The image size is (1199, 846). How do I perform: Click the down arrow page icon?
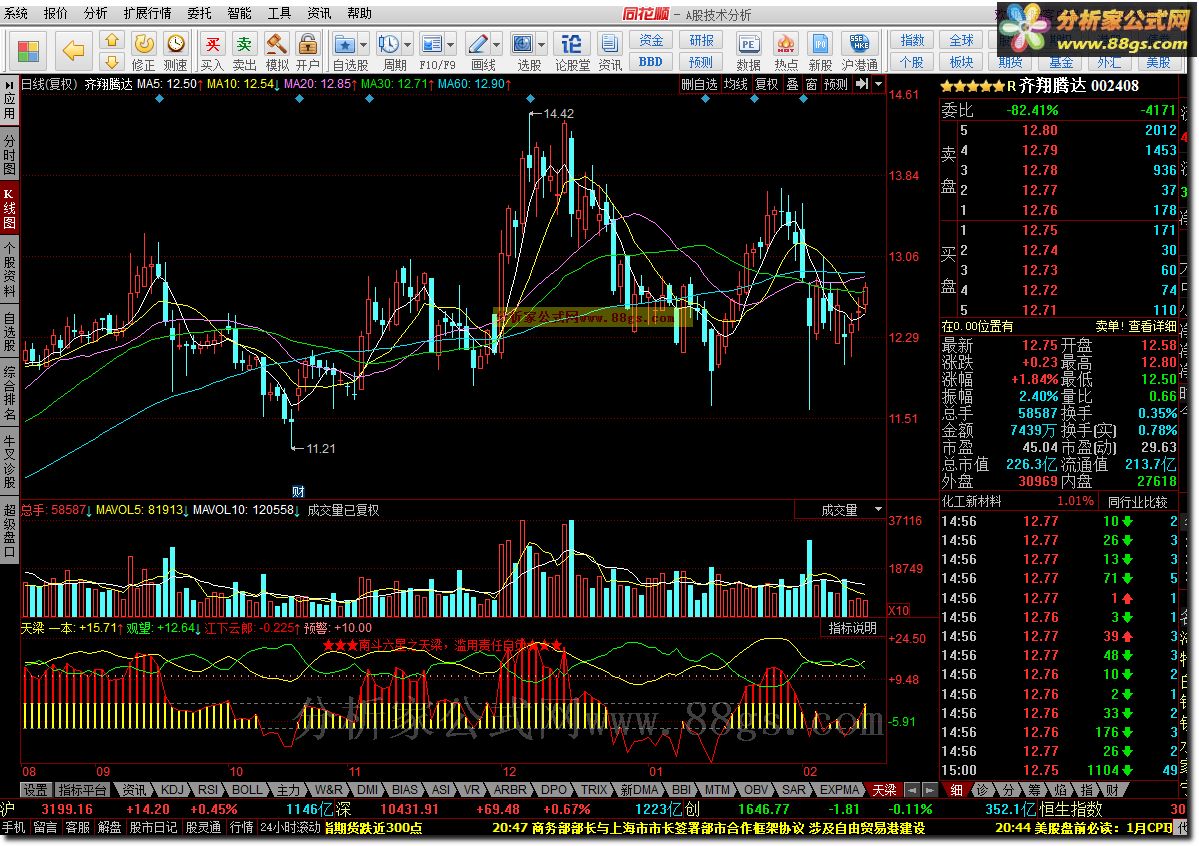[x=112, y=63]
